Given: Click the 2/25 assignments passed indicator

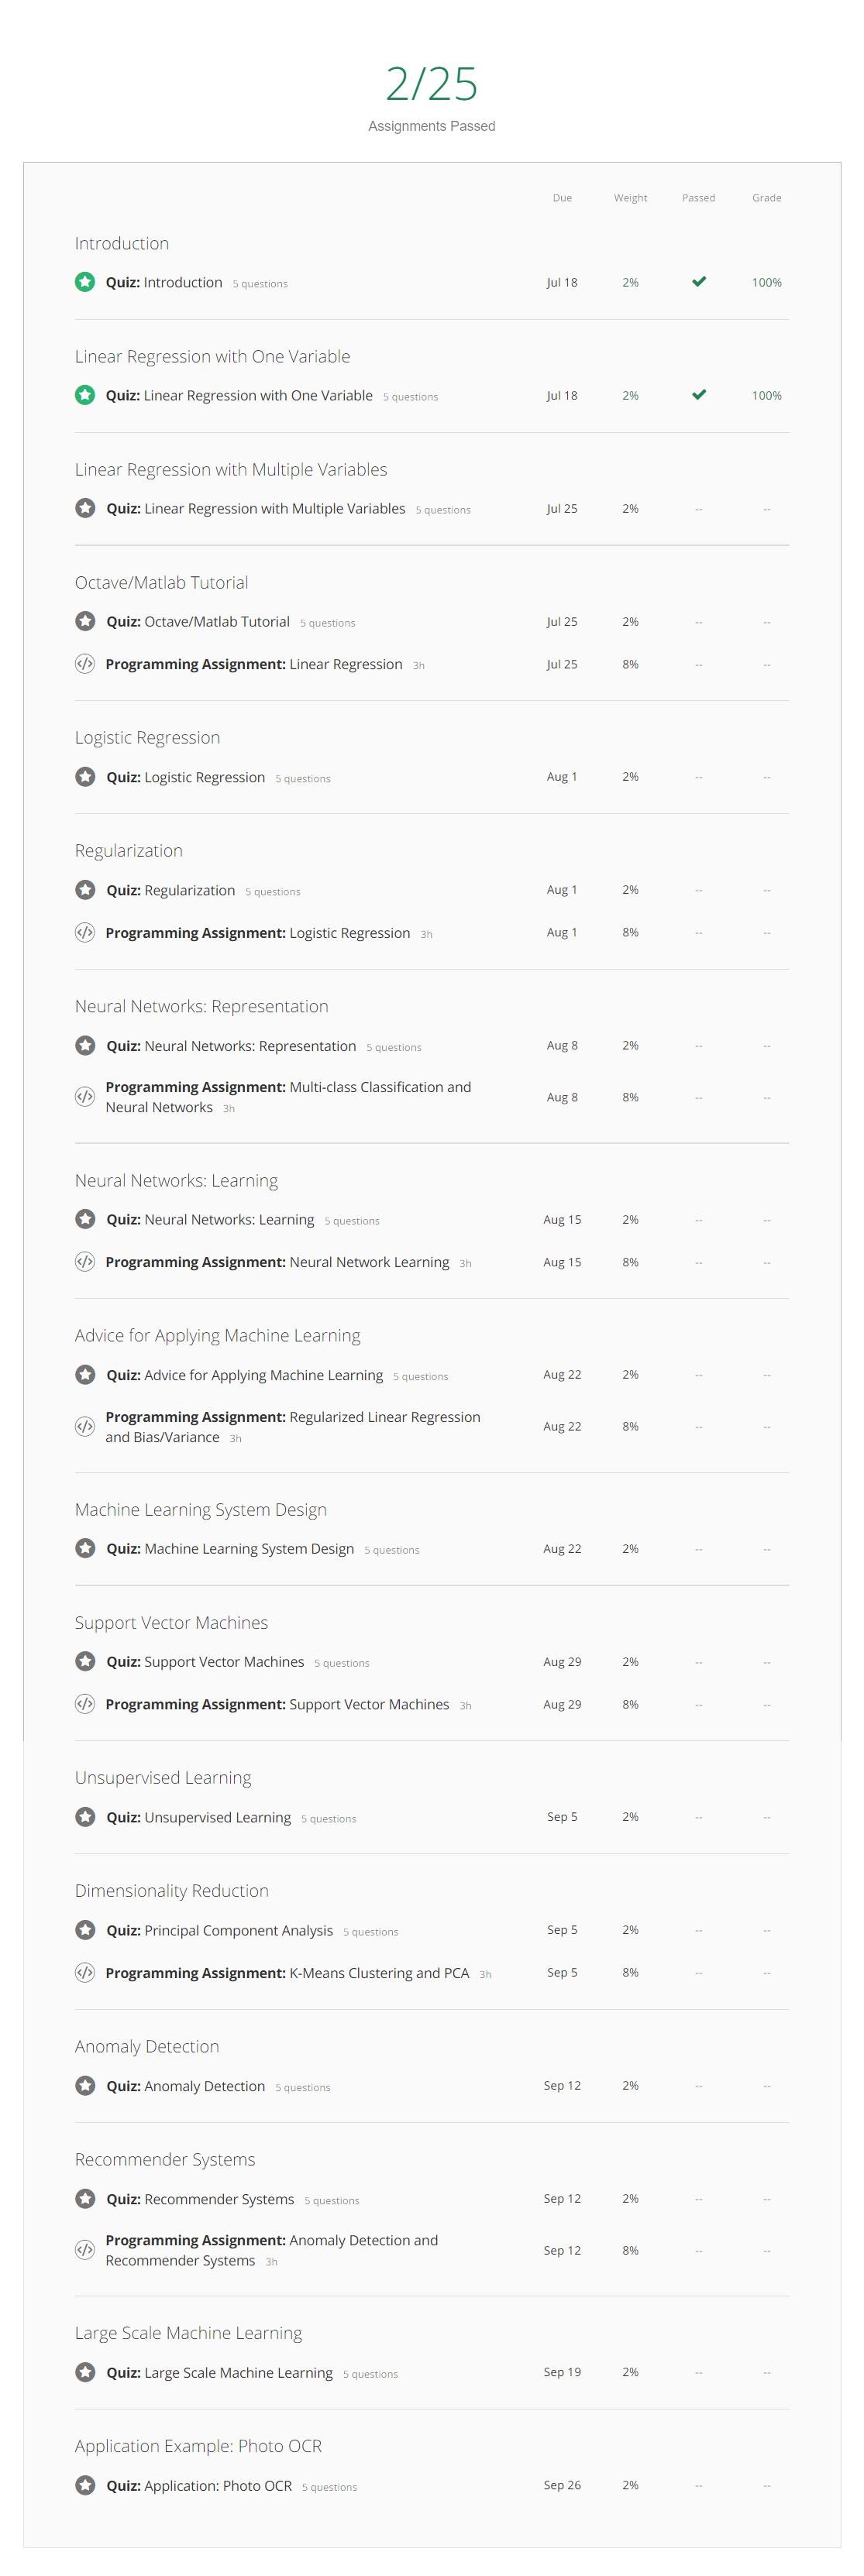Looking at the screenshot, I should pyautogui.click(x=431, y=85).
